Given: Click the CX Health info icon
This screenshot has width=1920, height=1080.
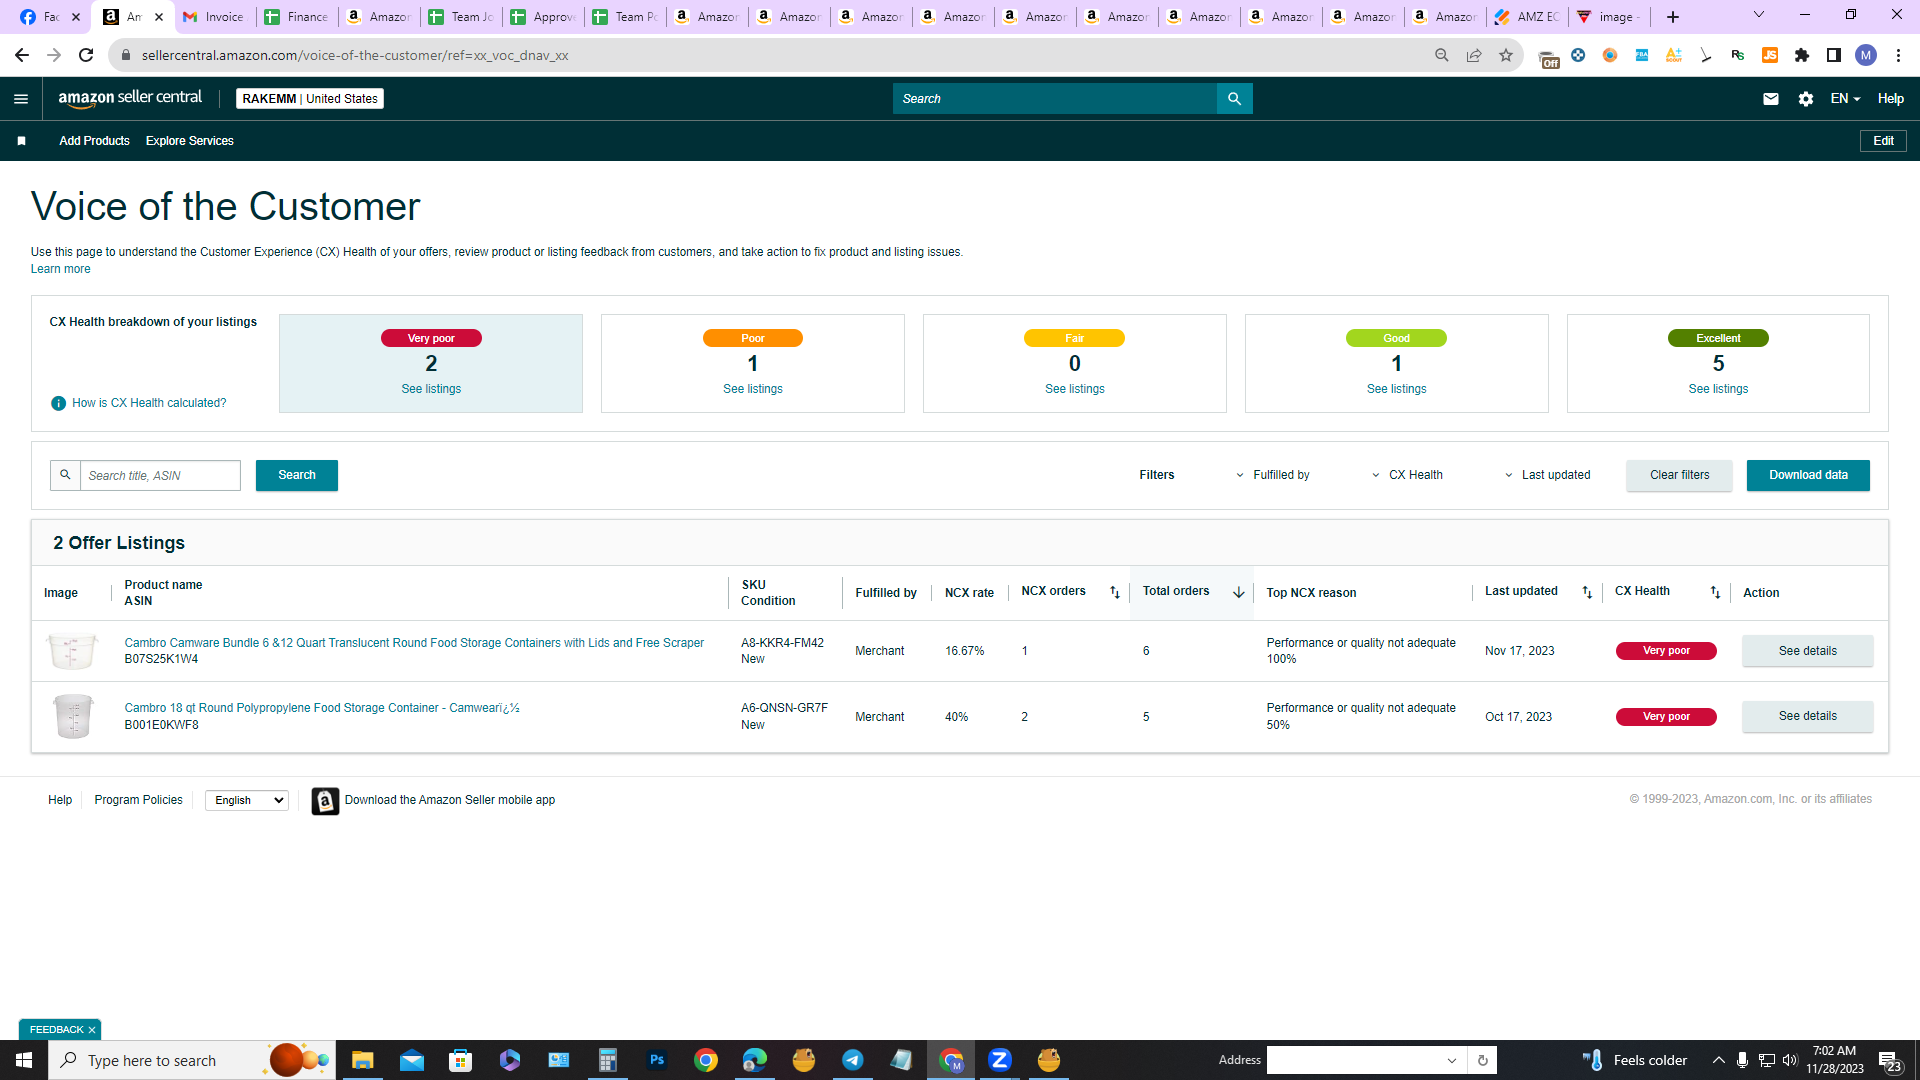Looking at the screenshot, I should tap(58, 403).
